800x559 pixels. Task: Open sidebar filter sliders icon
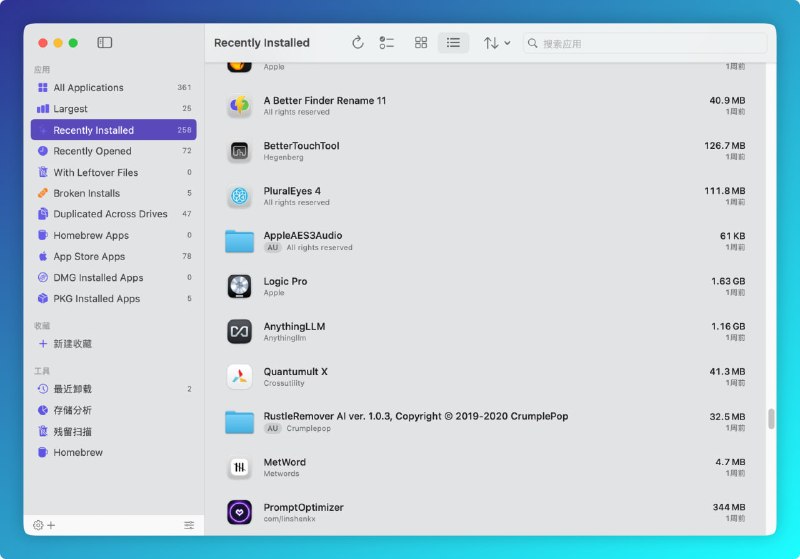coord(189,525)
